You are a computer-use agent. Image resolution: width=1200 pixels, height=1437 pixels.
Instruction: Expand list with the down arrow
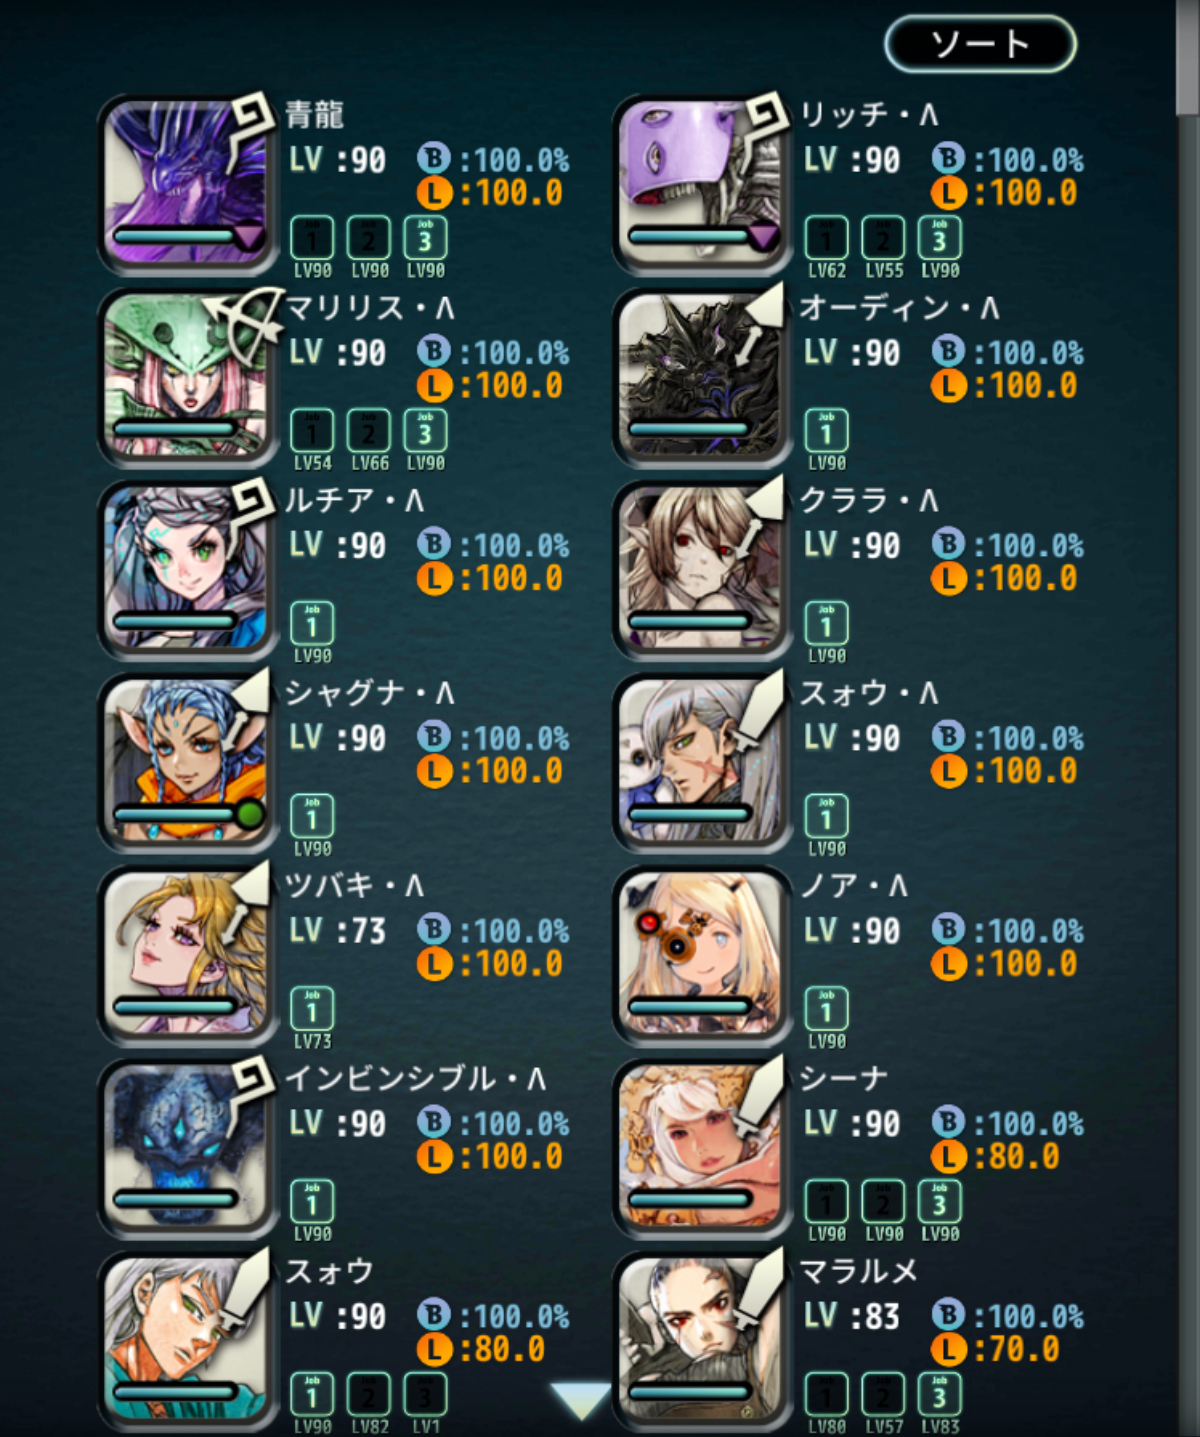click(x=580, y=1400)
